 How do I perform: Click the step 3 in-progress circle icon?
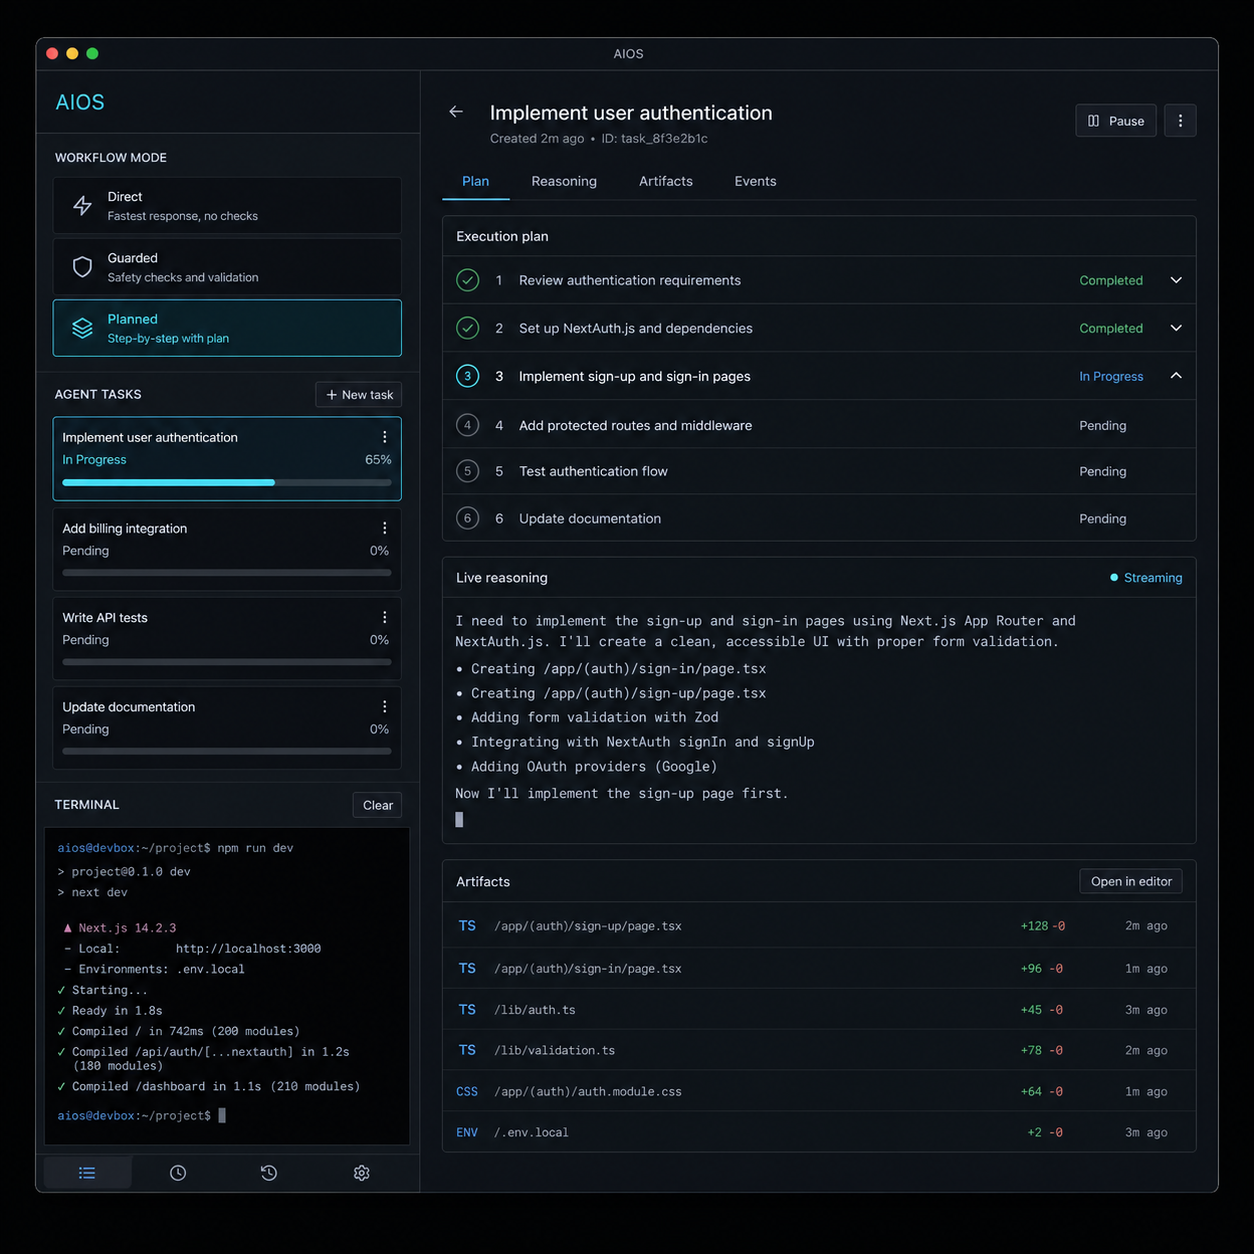[x=467, y=376]
